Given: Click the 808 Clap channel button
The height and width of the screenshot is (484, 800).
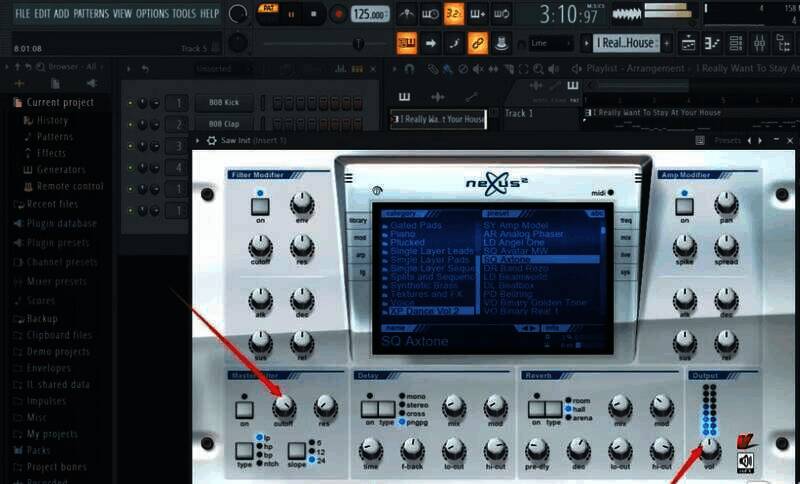Looking at the screenshot, I should pos(223,124).
